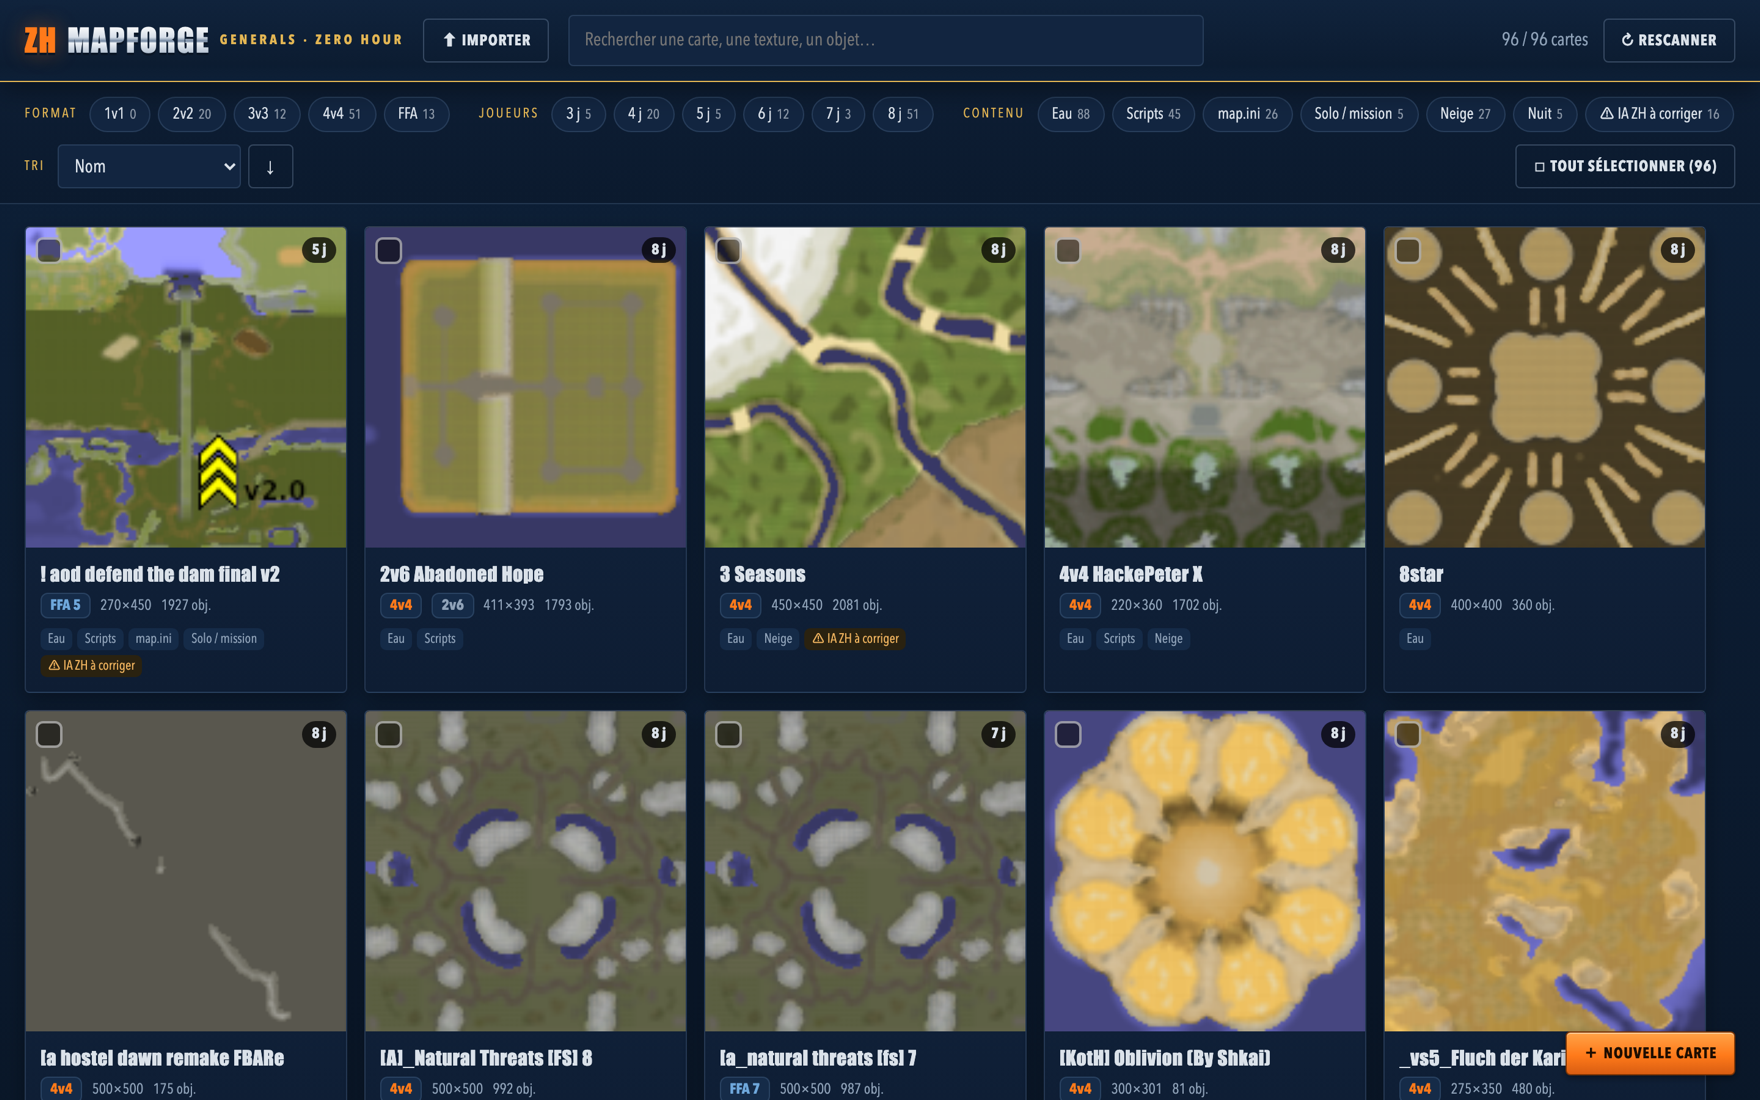Click IA ZH à corriger on dam map

point(92,665)
